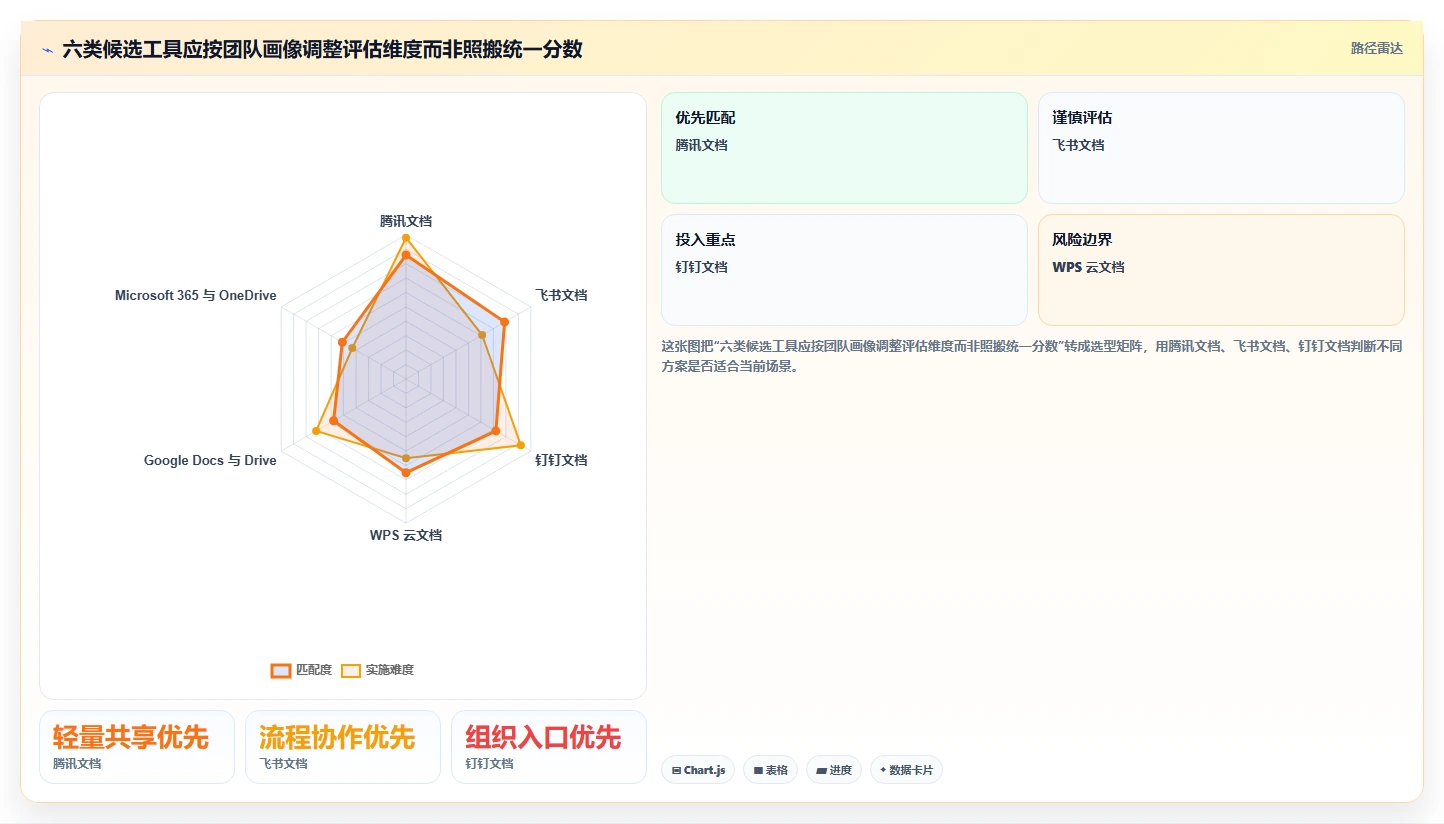Click the bar icon in the 进度 chip
Screen dimensions: 1444x824
click(821, 770)
